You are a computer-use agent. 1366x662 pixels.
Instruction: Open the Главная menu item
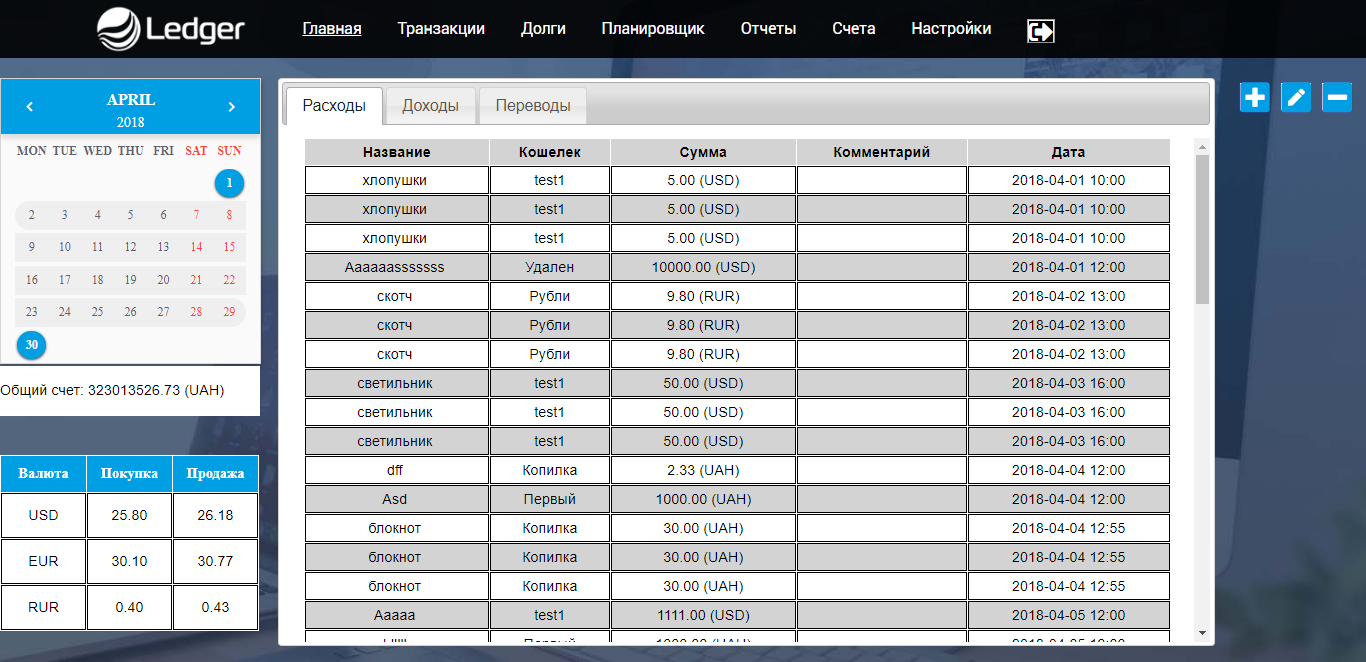[x=332, y=29]
